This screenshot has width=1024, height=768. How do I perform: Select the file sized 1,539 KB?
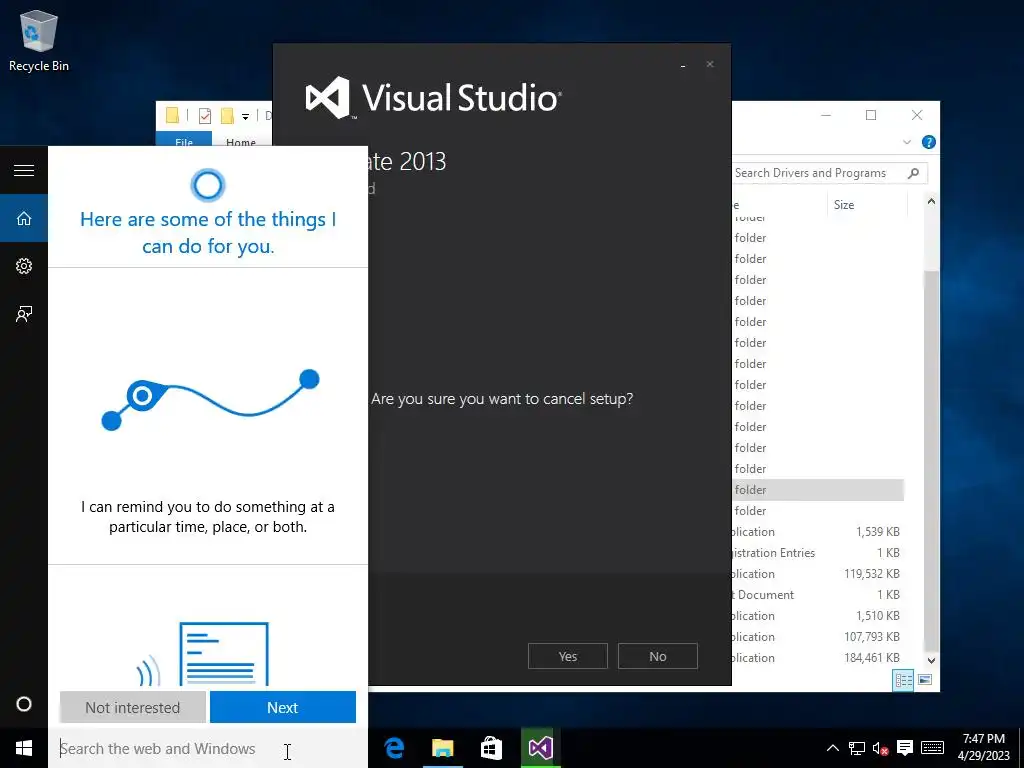[818, 532]
